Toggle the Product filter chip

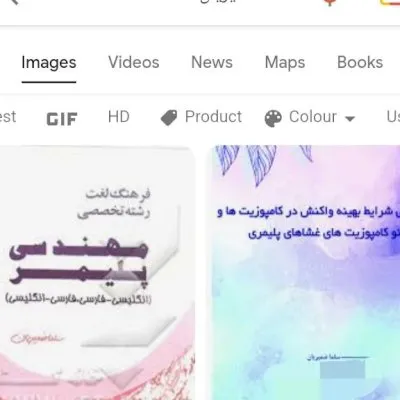click(201, 117)
